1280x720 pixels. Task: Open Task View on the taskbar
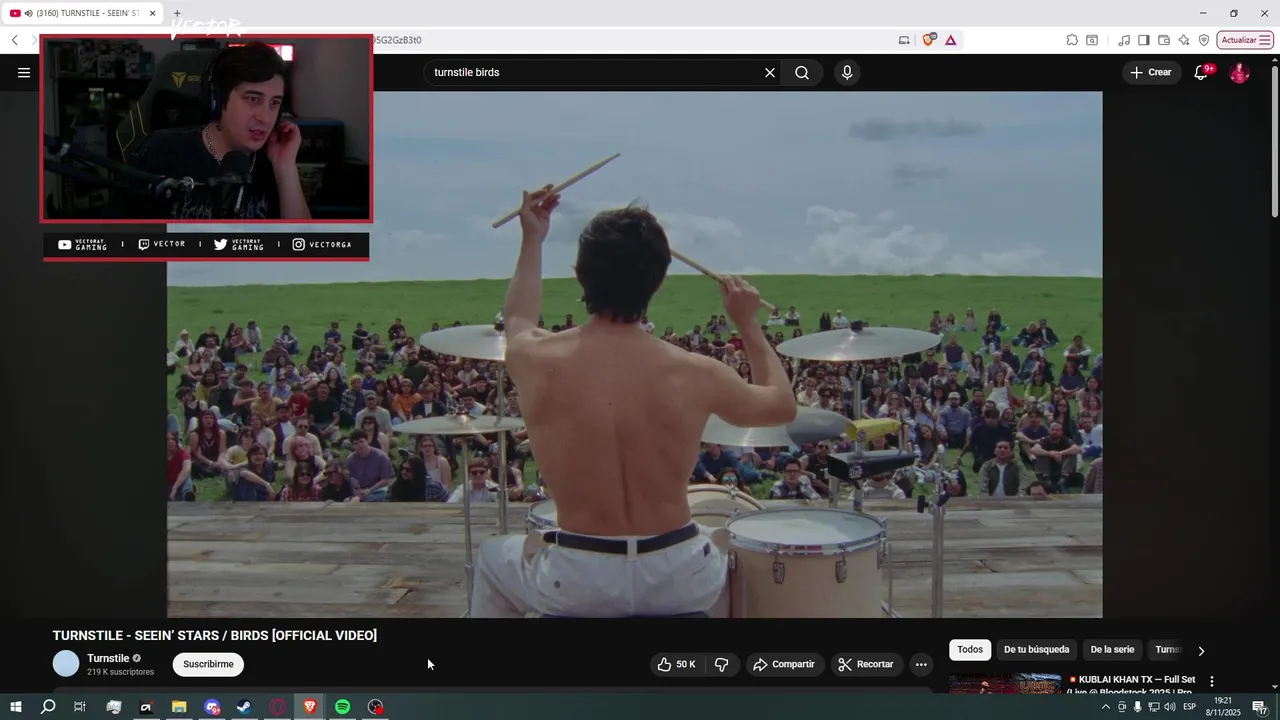coord(80,707)
